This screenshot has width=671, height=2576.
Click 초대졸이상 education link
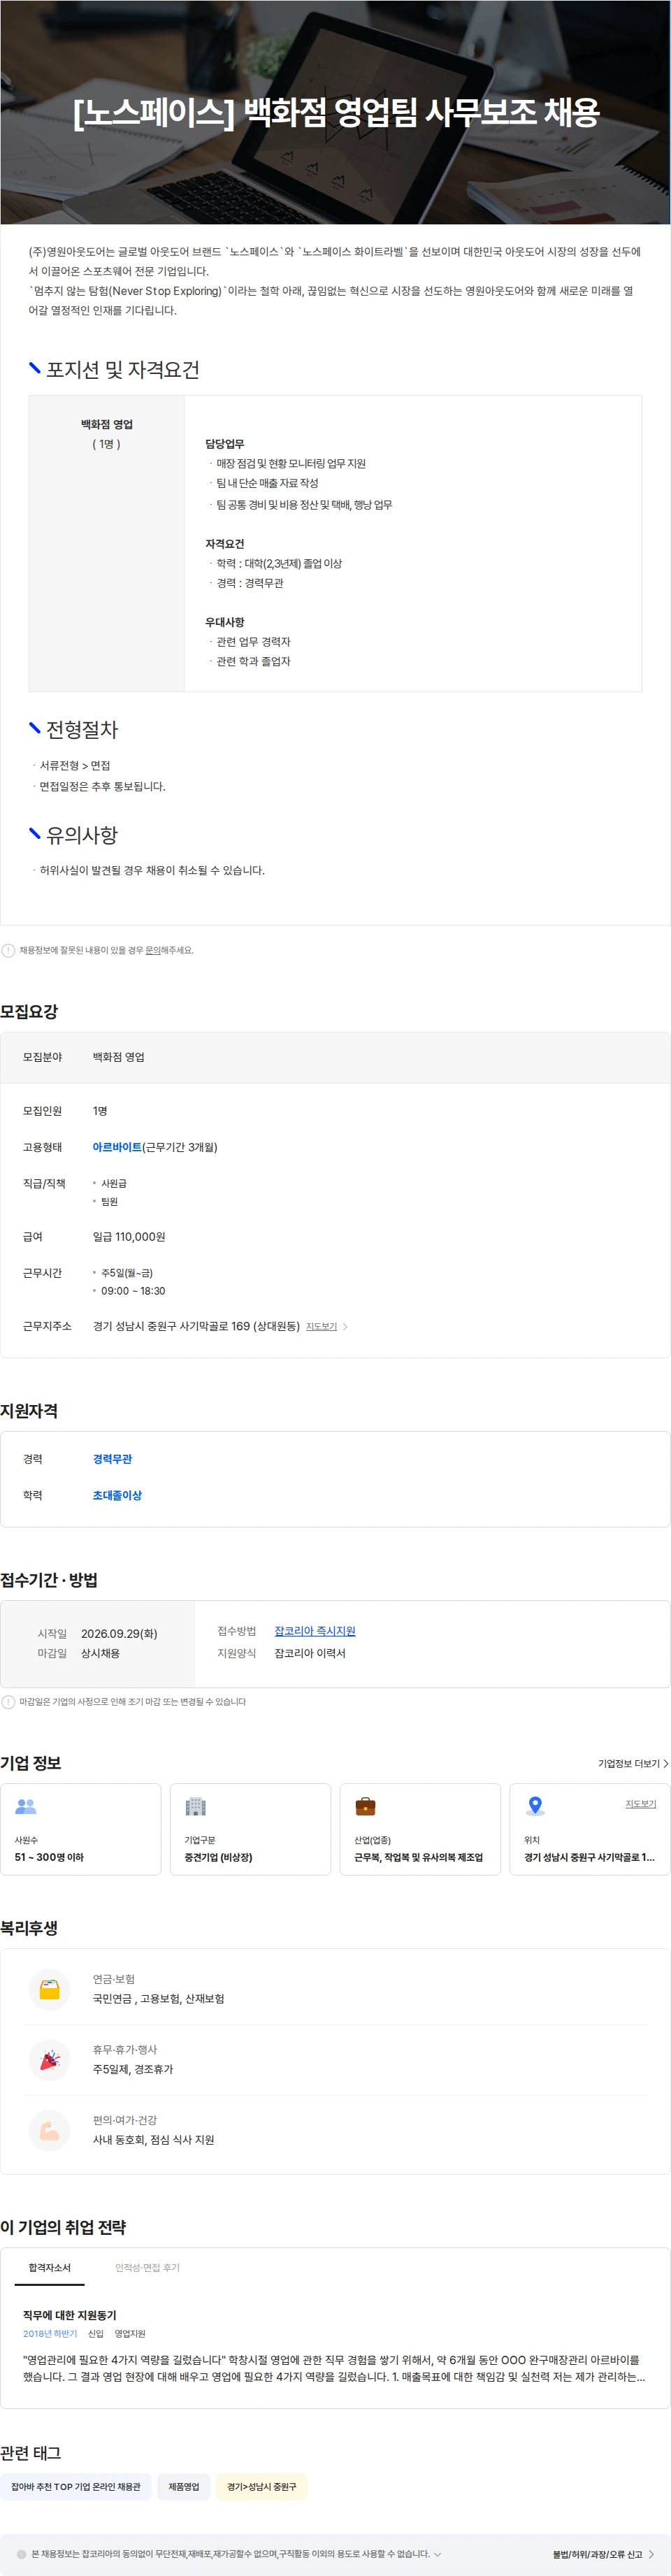pos(117,1495)
